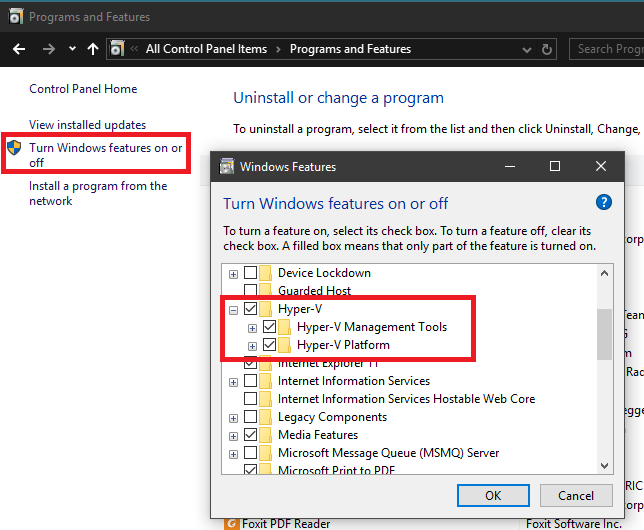Expand the Legacy Components node
Viewport: 644px width, 530px height.
coord(233,417)
